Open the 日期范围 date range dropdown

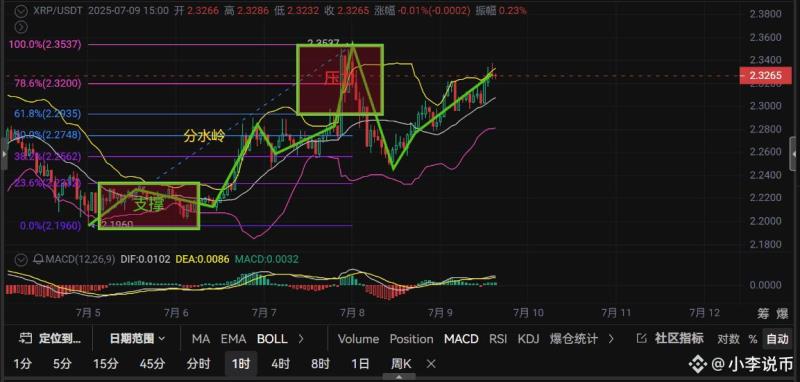137,338
